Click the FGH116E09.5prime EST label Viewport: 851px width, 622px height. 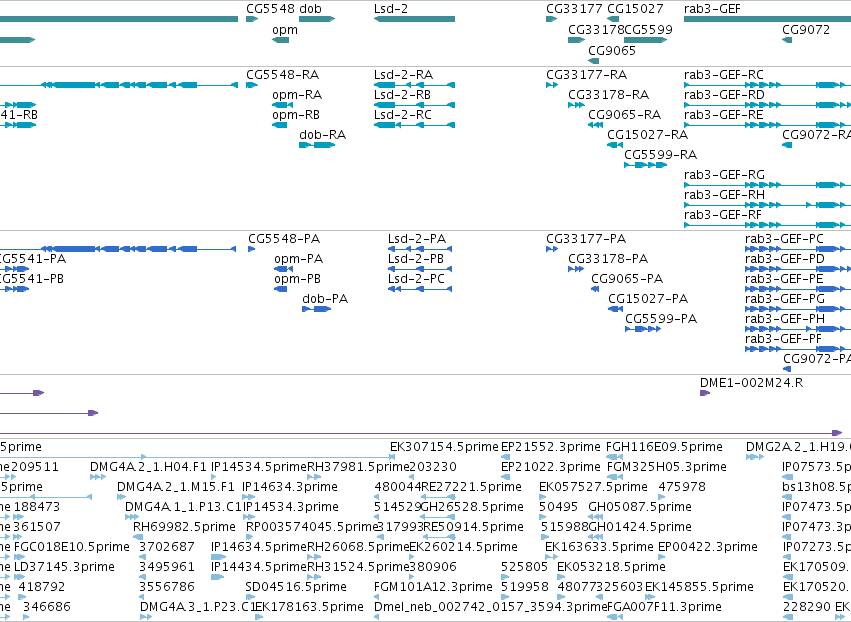click(x=664, y=447)
